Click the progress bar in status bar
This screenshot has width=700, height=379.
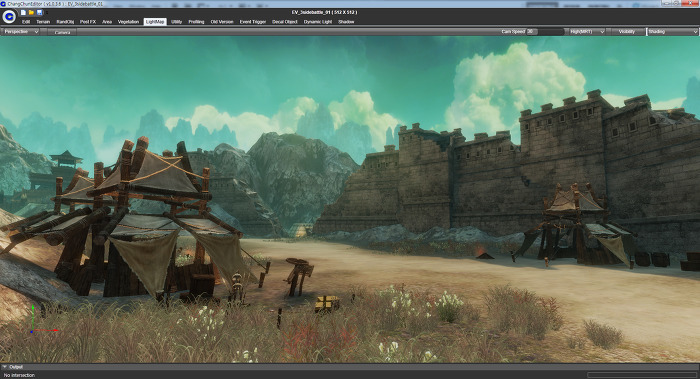642,375
